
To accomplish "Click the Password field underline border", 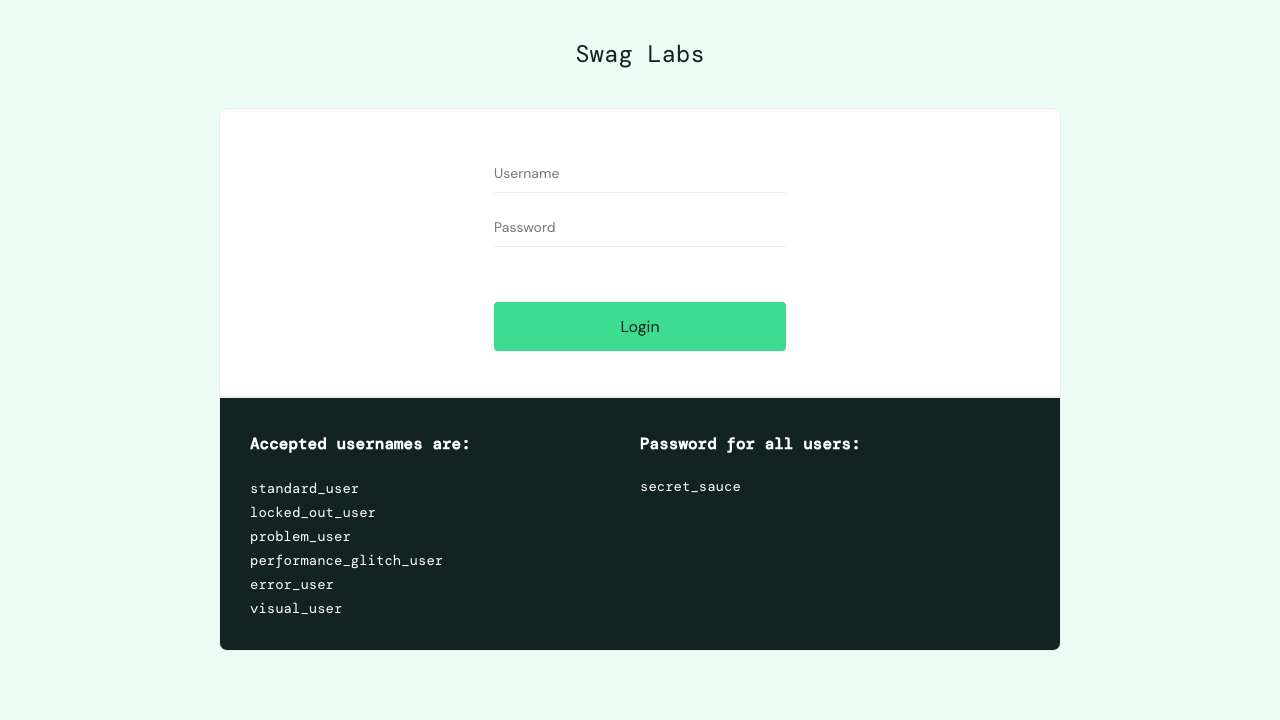I will [x=640, y=245].
